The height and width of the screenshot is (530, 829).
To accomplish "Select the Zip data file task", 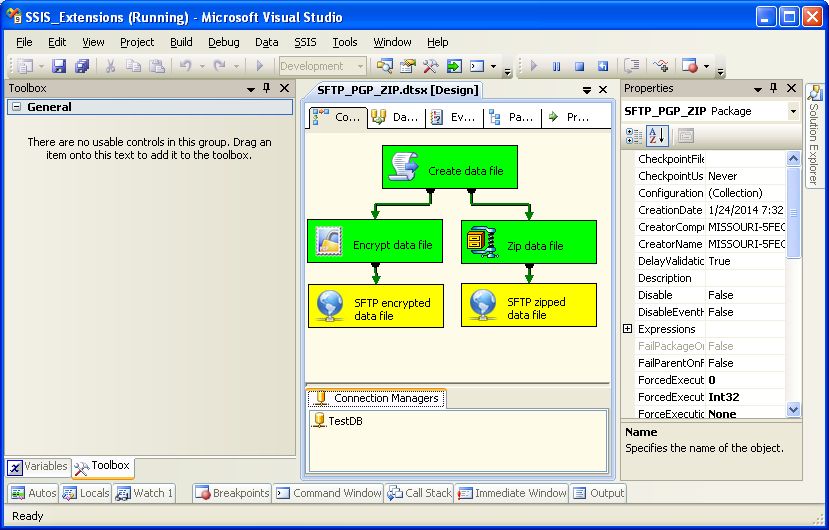I will click(x=529, y=242).
